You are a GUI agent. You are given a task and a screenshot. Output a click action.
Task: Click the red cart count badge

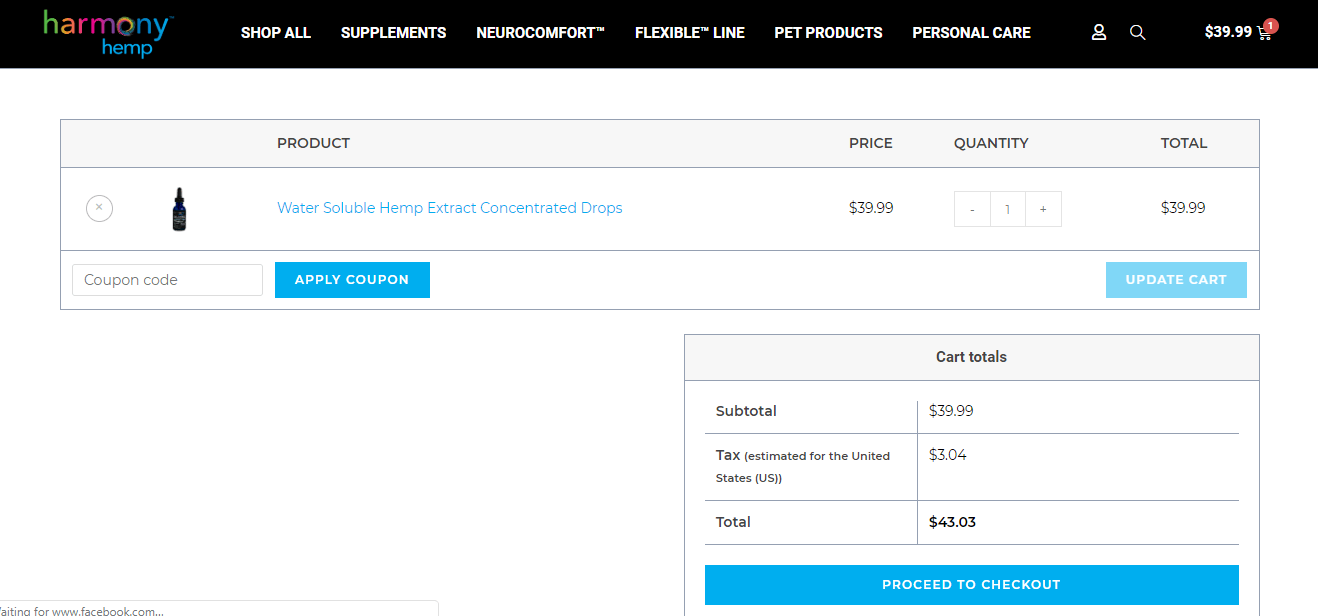[1271, 26]
